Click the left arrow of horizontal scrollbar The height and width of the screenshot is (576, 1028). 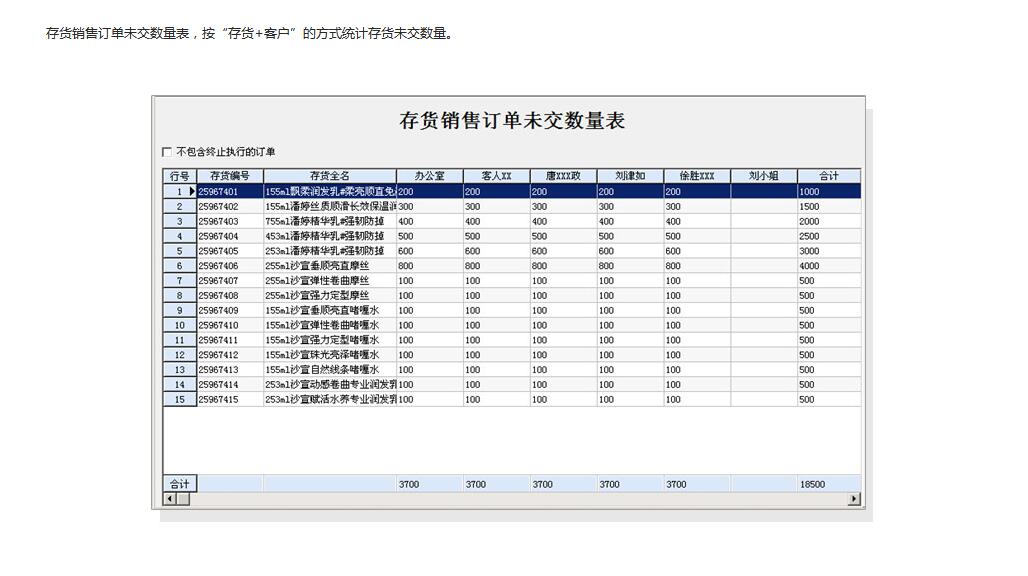point(169,499)
